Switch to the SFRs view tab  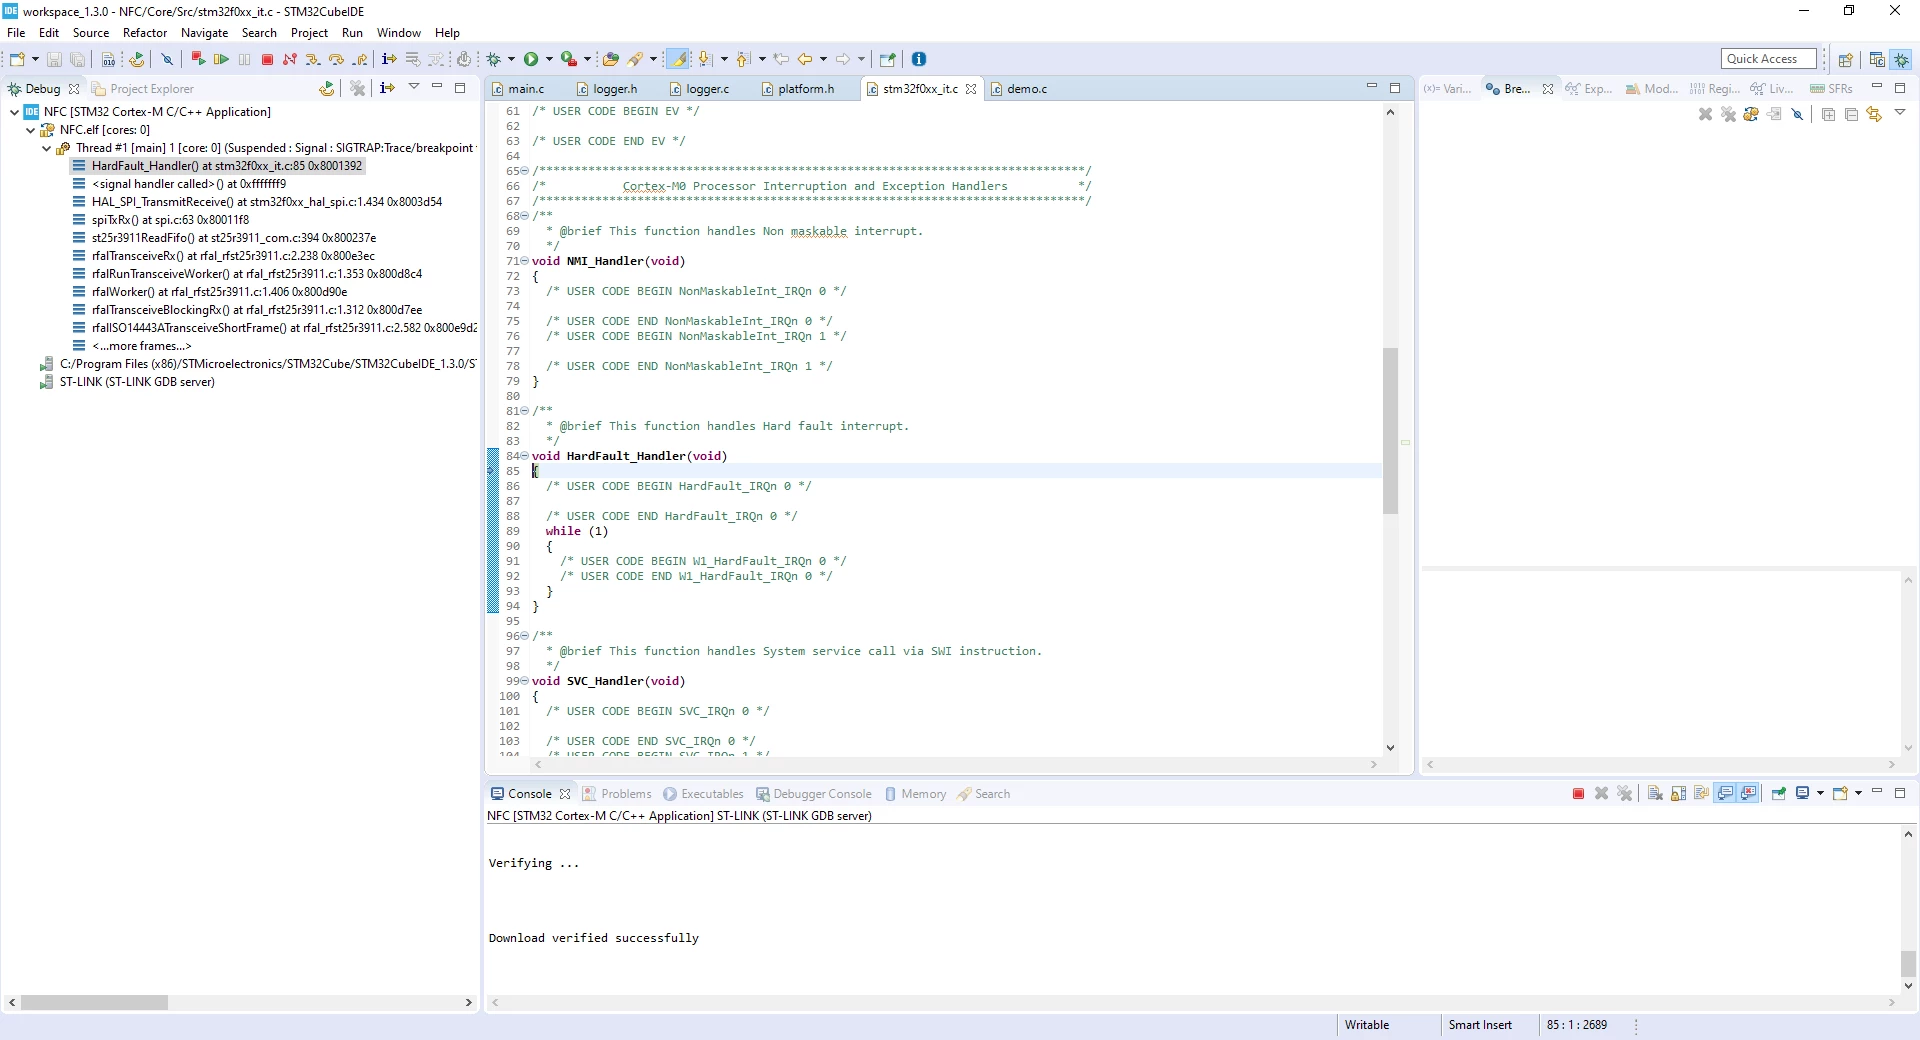tap(1831, 89)
